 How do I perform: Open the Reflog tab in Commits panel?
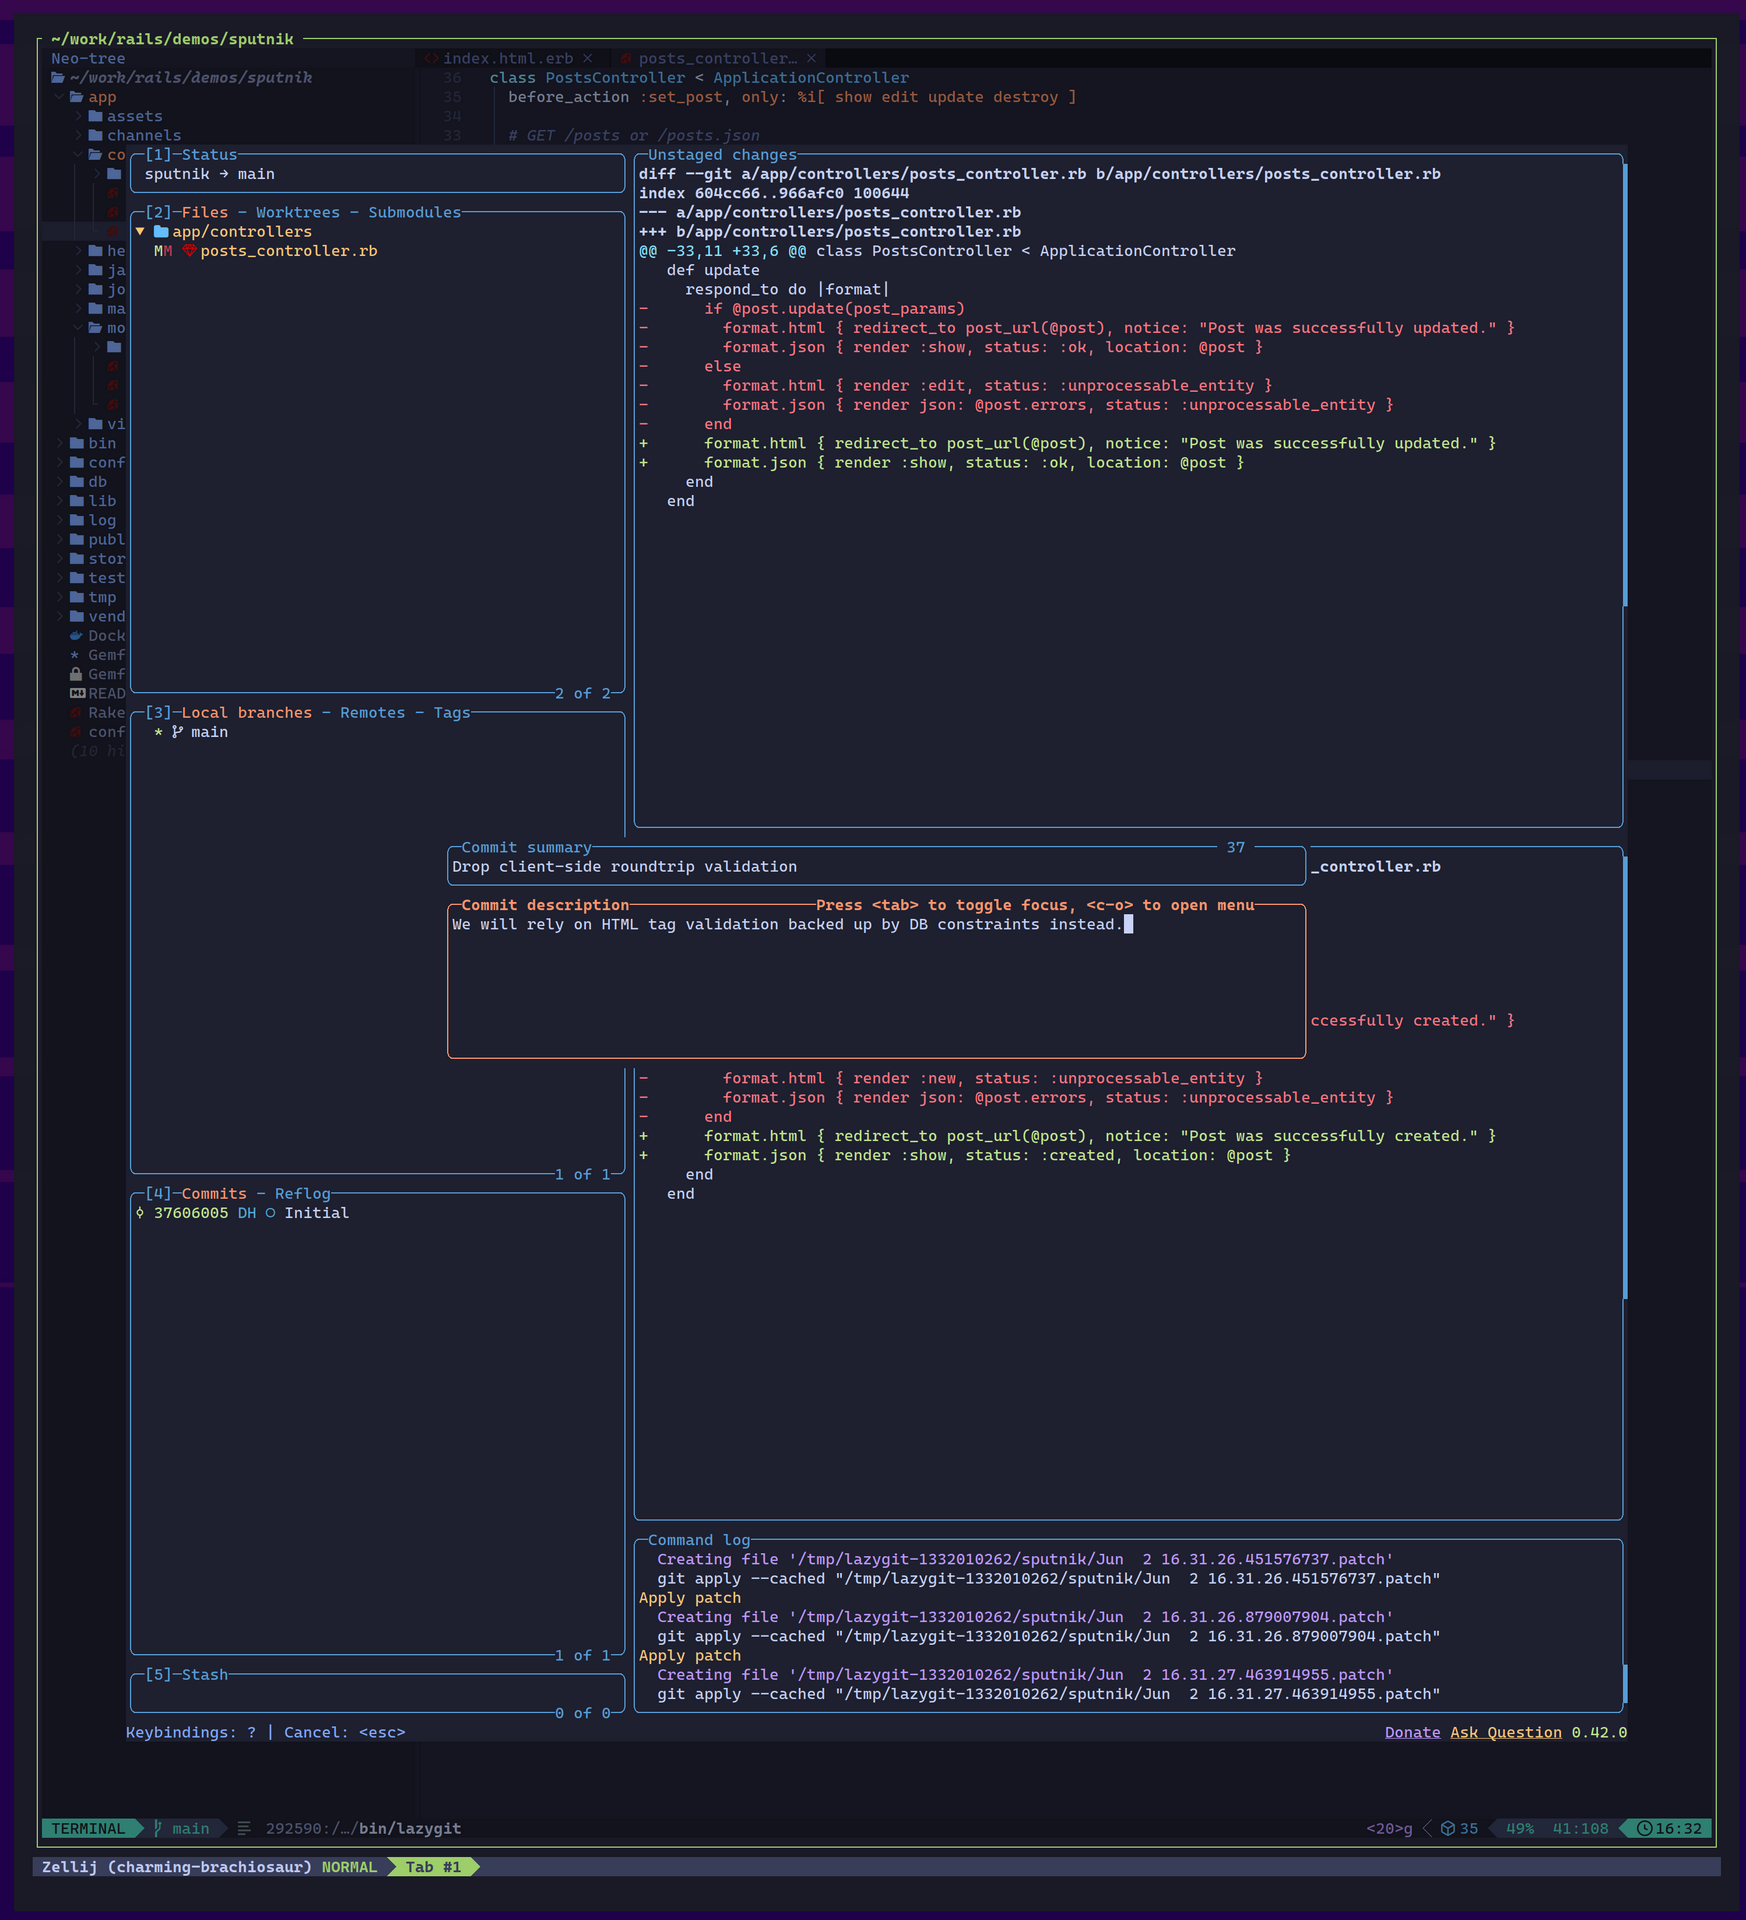point(302,1194)
